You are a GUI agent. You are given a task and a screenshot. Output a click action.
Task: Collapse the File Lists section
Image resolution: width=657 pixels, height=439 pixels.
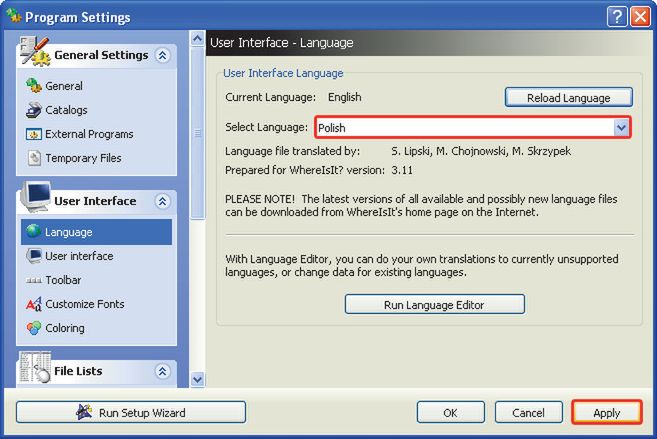pyautogui.click(x=162, y=371)
